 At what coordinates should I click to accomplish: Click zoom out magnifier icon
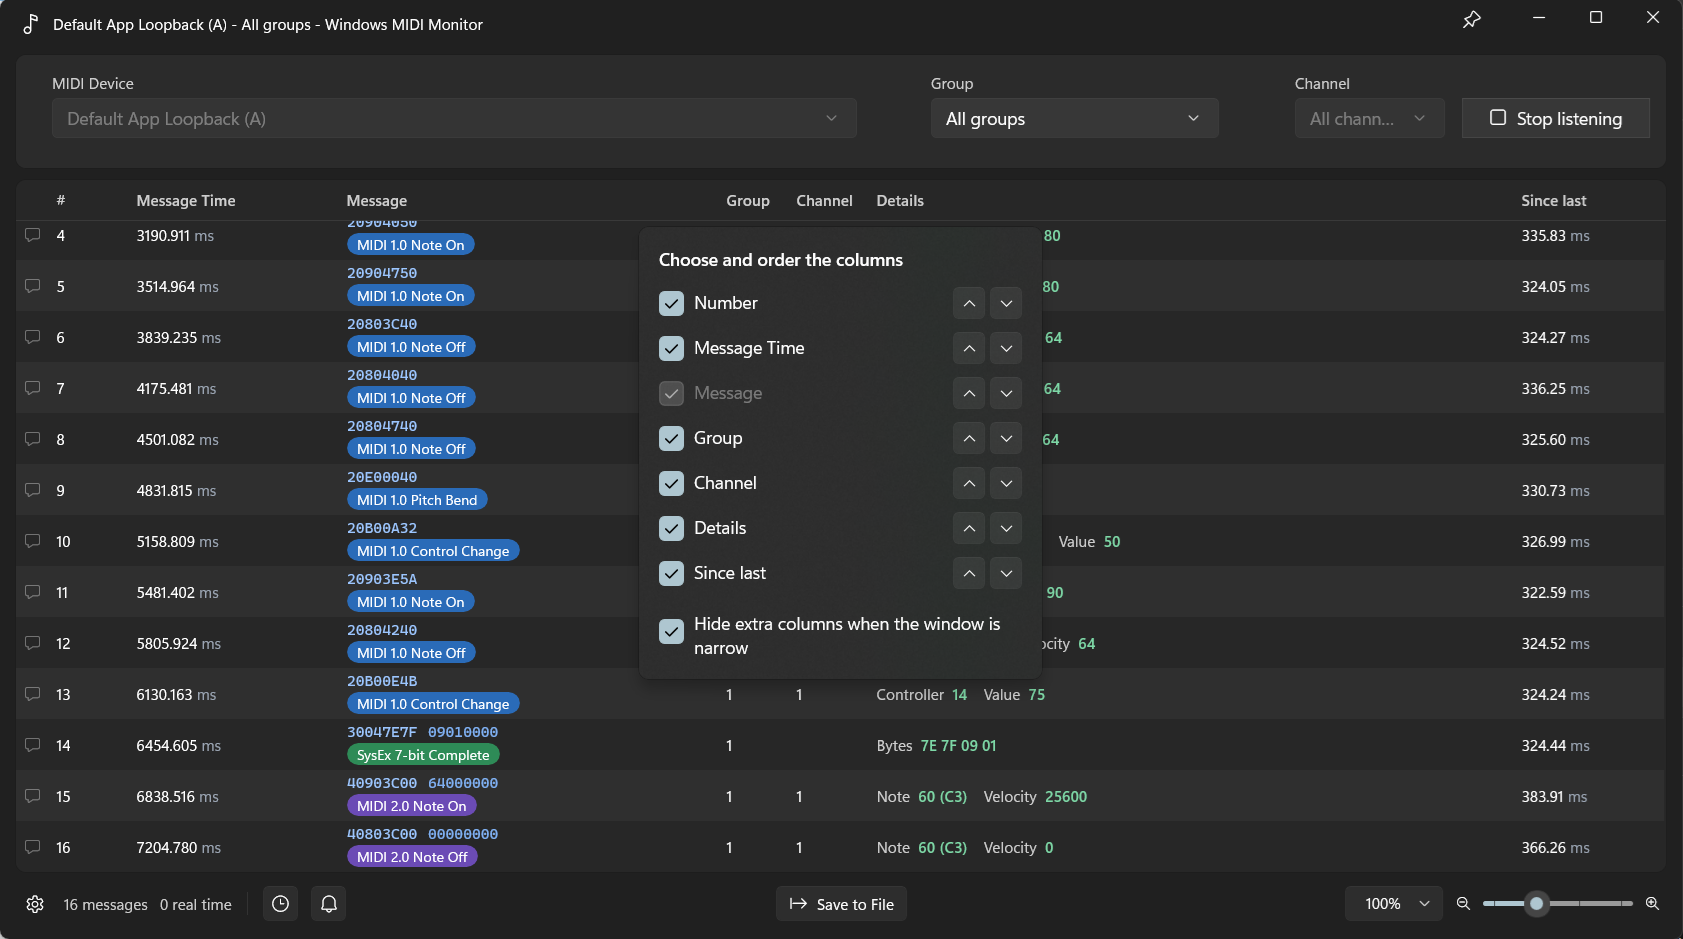click(x=1463, y=903)
